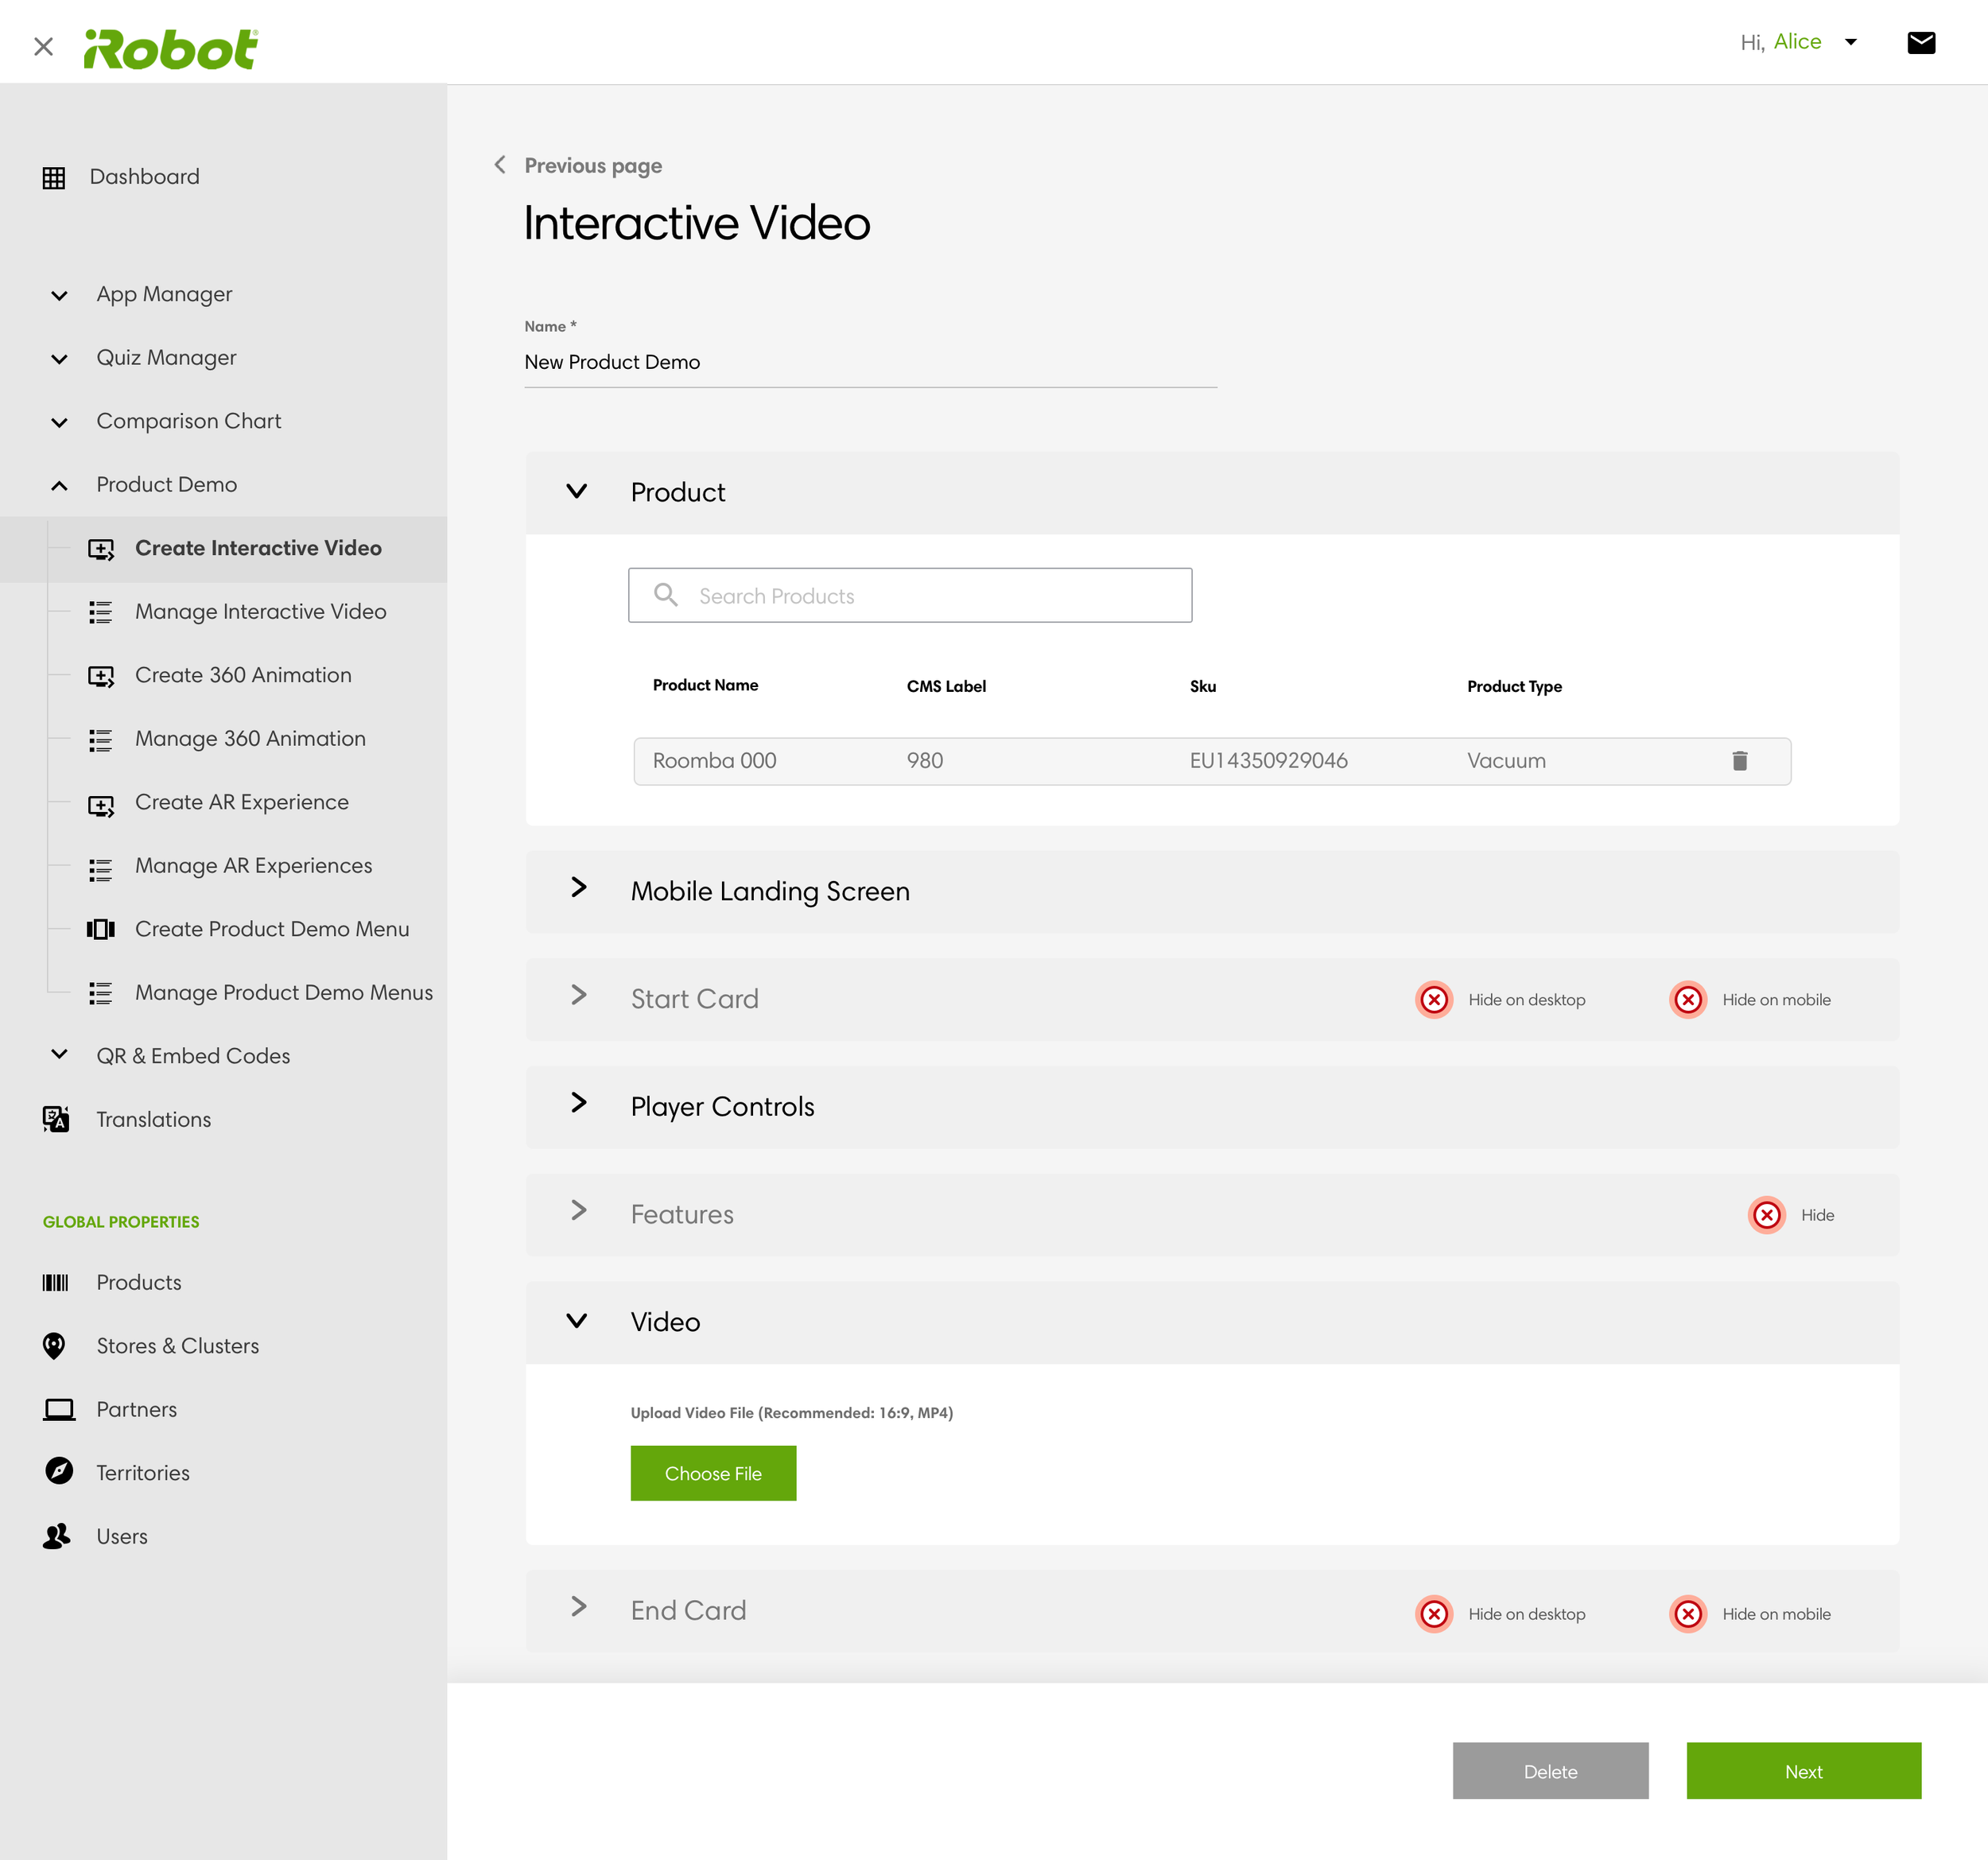Click the Translations icon in sidebar
Viewport: 1988px width, 1860px height.
pyautogui.click(x=56, y=1119)
